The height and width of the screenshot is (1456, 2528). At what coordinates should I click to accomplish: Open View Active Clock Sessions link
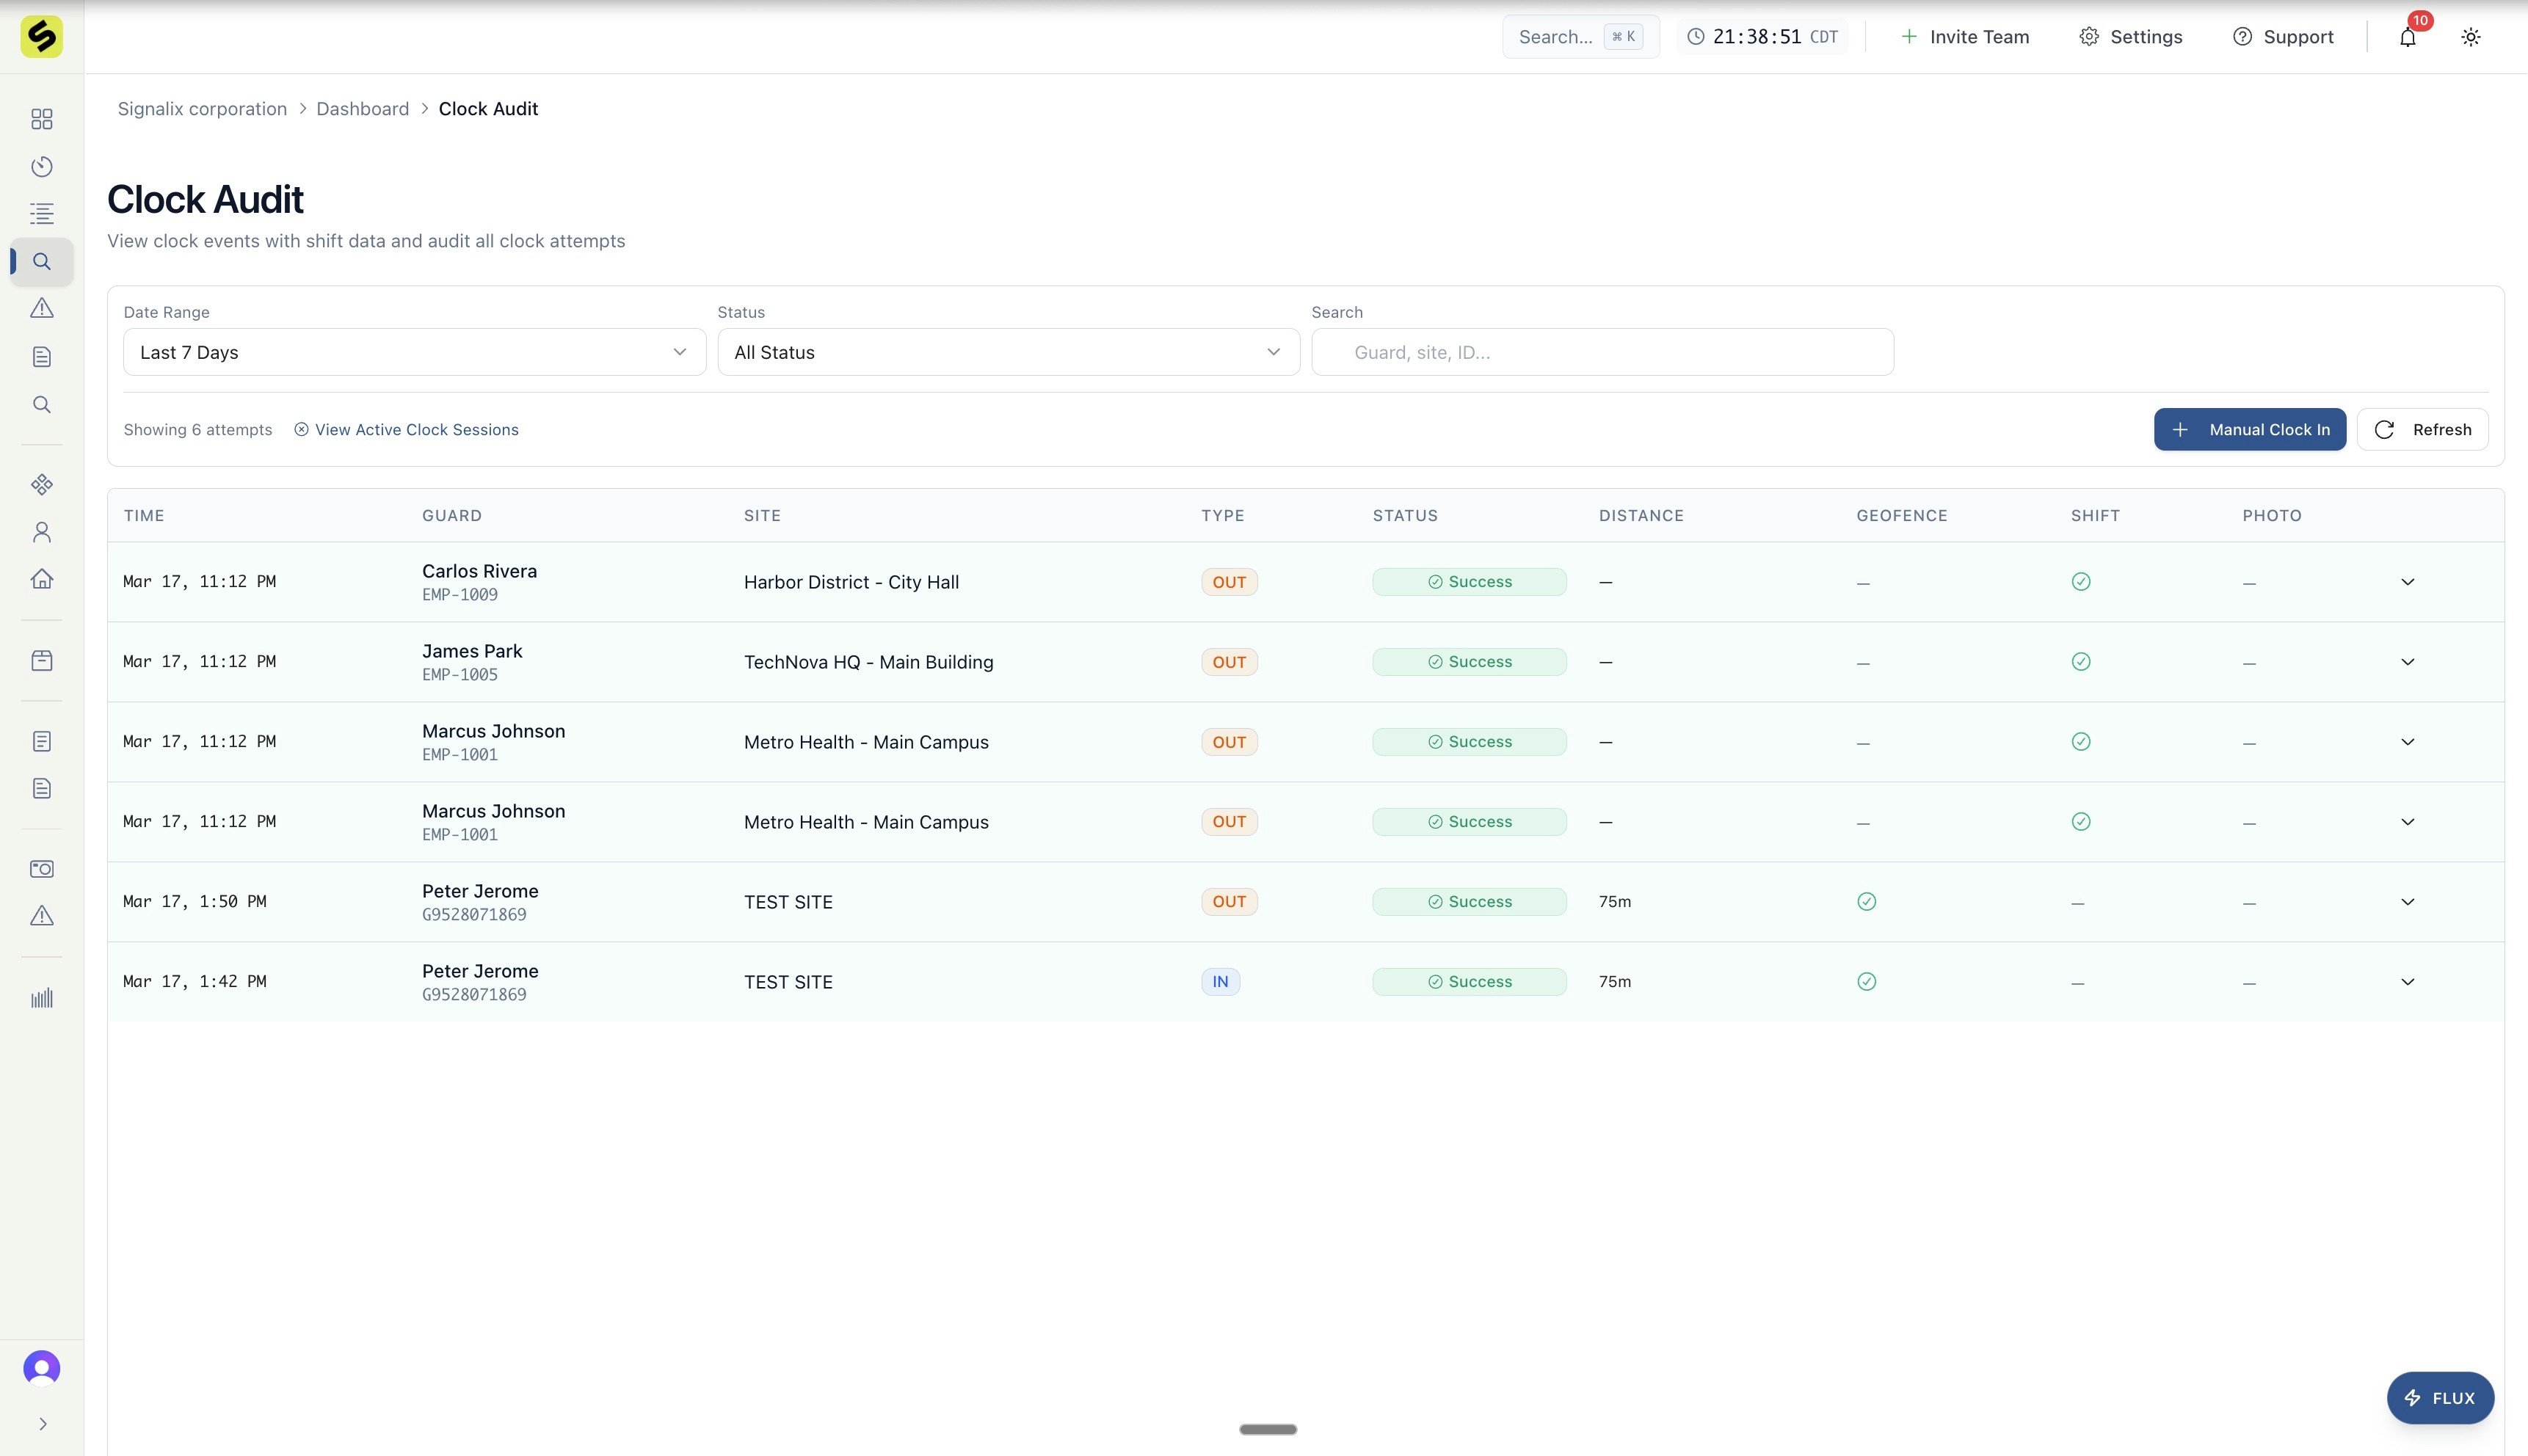pyautogui.click(x=416, y=430)
